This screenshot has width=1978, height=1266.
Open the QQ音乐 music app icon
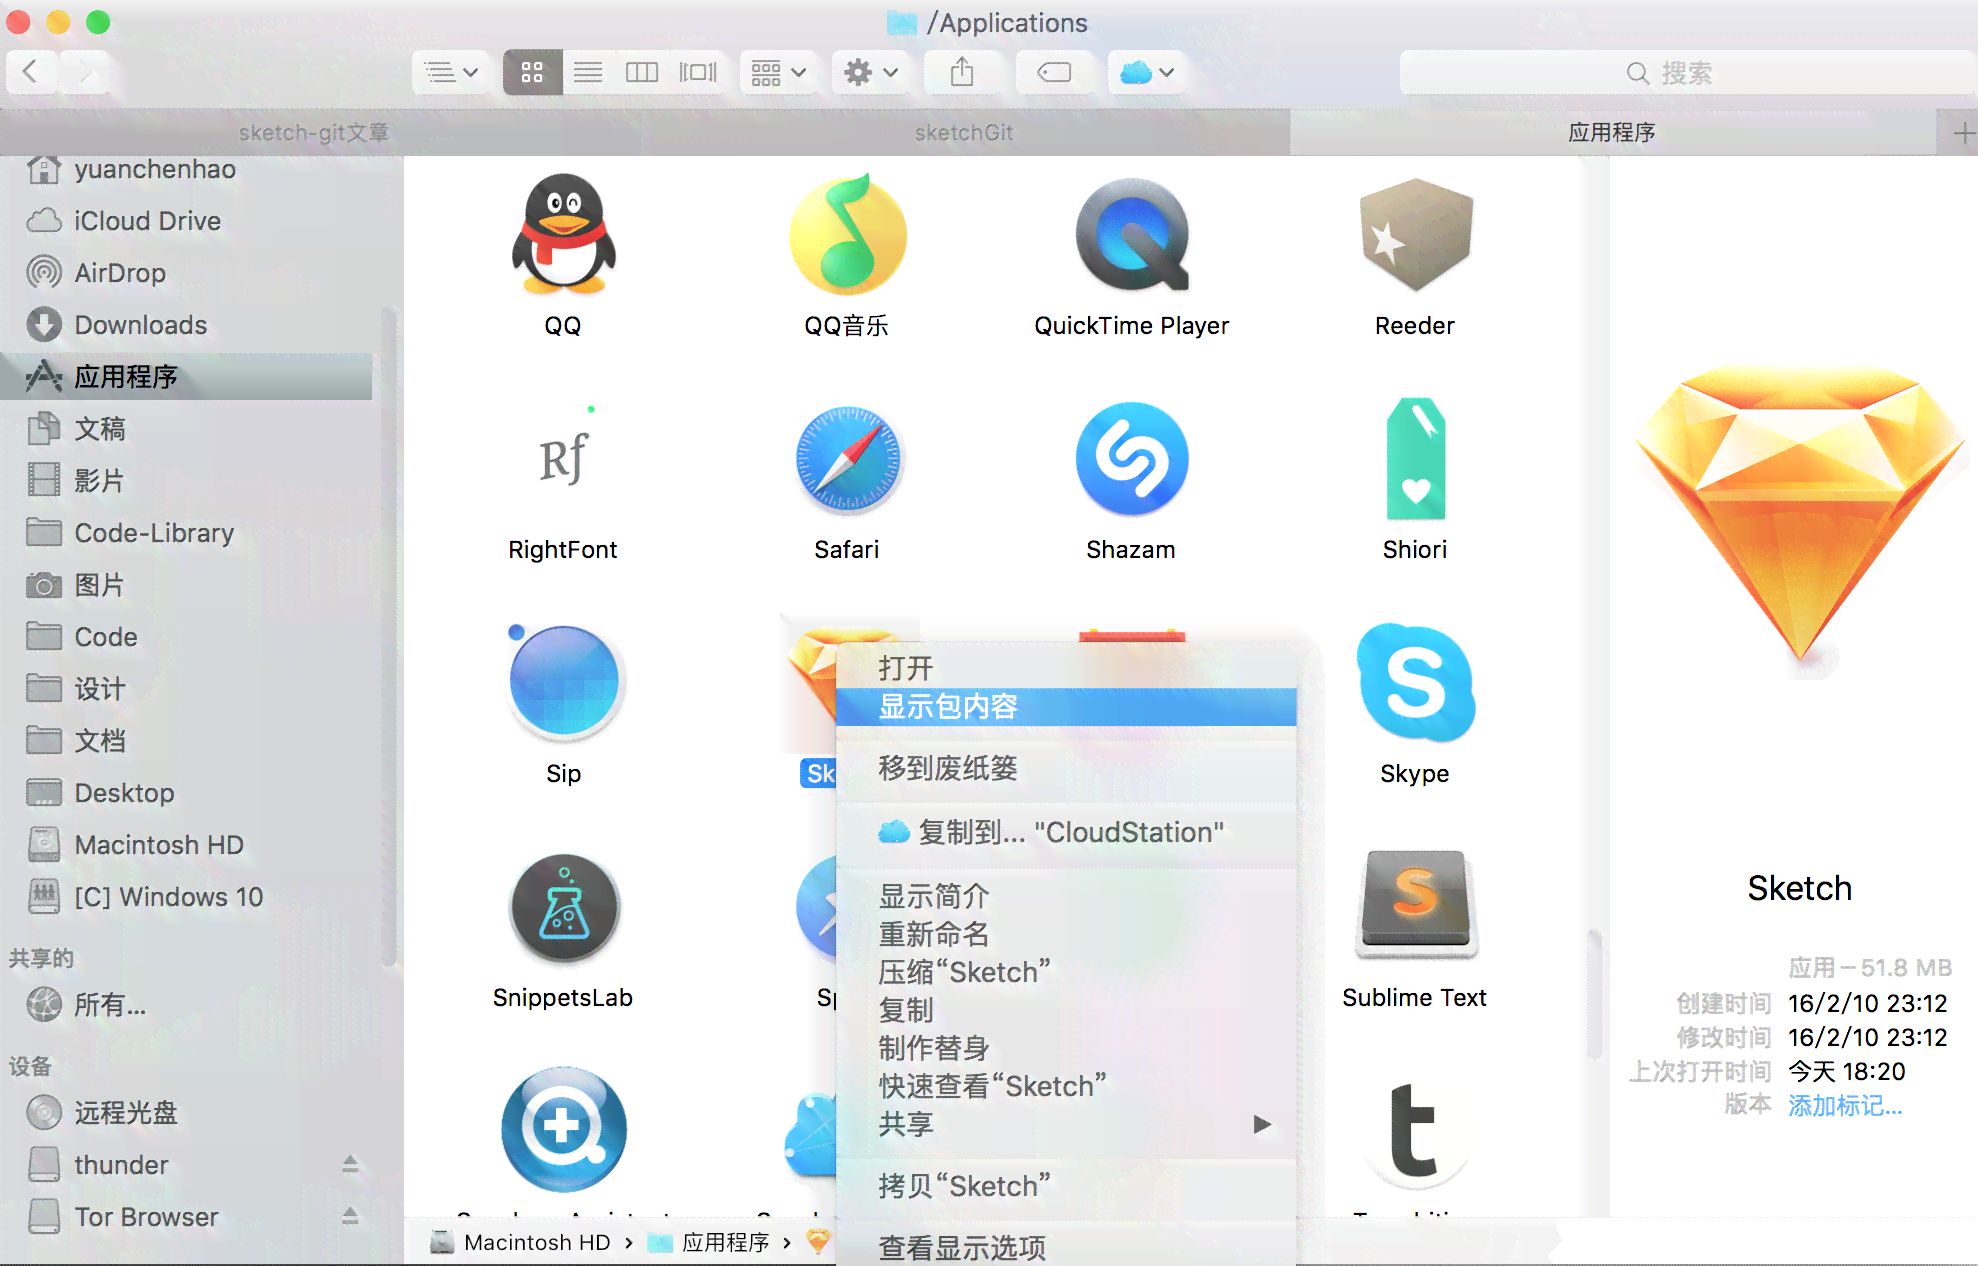click(x=848, y=235)
